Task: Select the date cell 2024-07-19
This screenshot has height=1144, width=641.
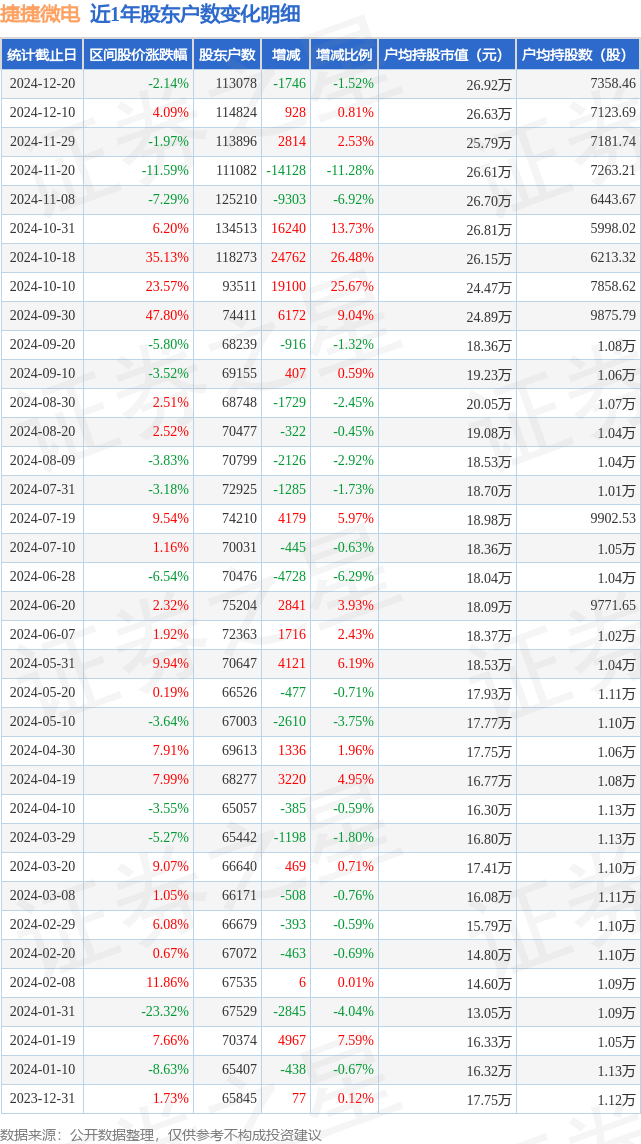Action: [x=43, y=518]
